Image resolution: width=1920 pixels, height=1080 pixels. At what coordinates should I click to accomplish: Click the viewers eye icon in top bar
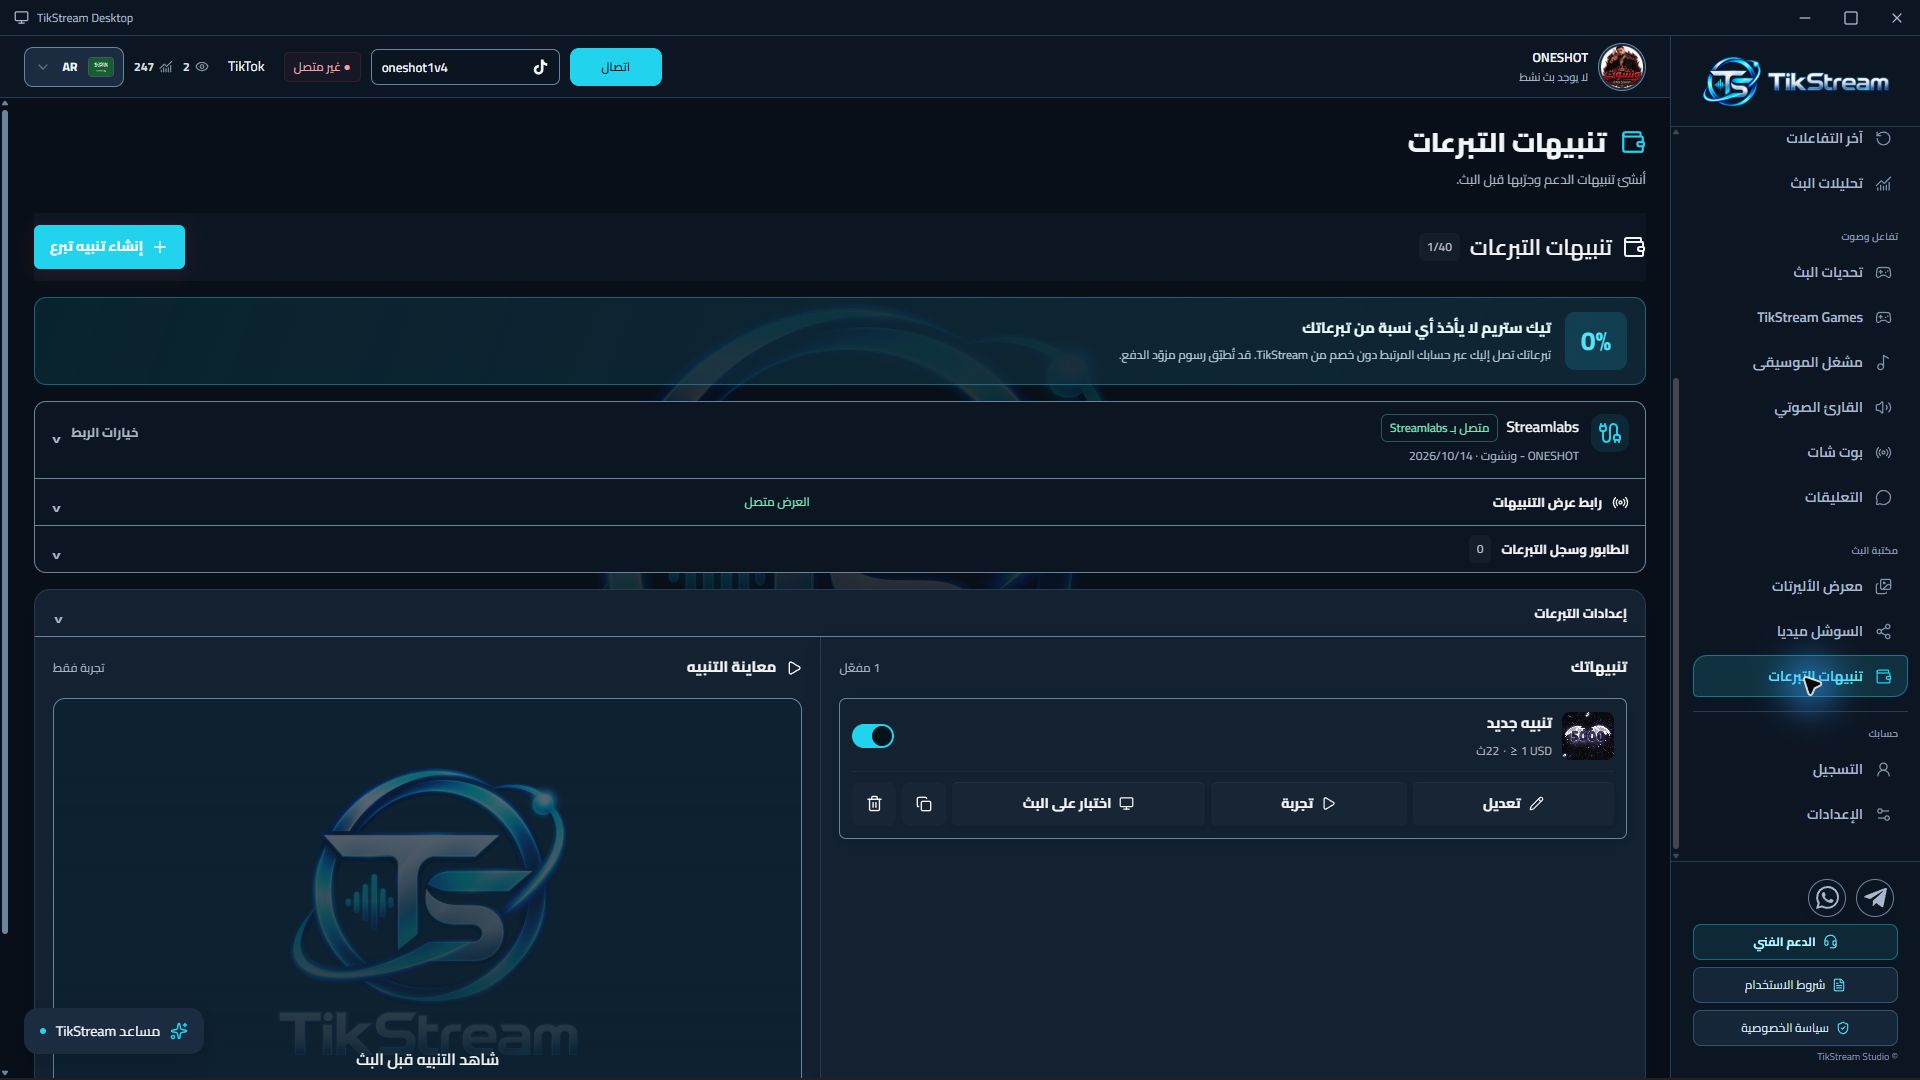click(x=202, y=67)
